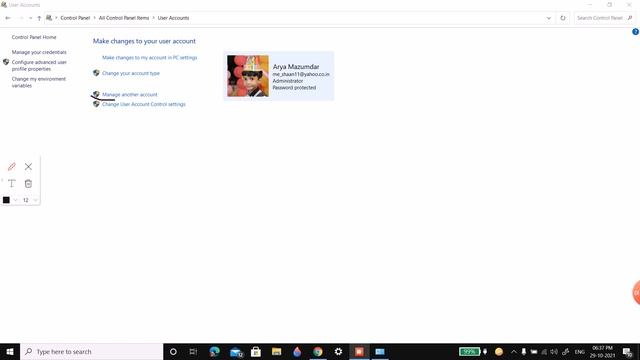Click Change your account type
Image resolution: width=640 pixels, height=360 pixels.
point(131,73)
